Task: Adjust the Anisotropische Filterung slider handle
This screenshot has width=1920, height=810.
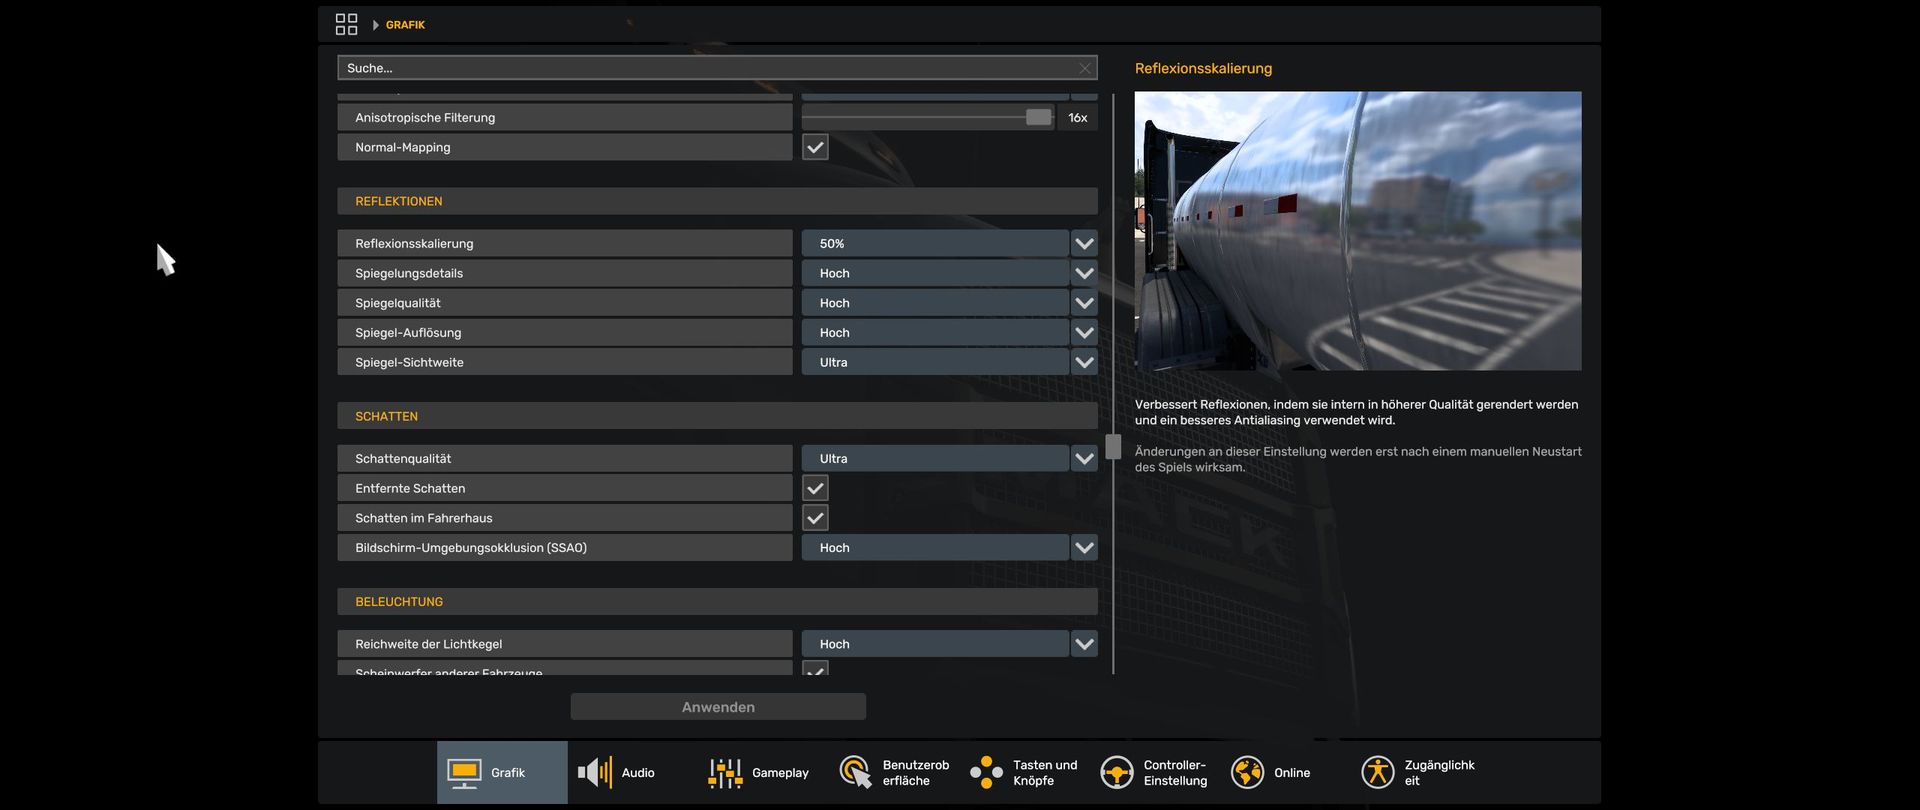Action: click(x=1038, y=118)
